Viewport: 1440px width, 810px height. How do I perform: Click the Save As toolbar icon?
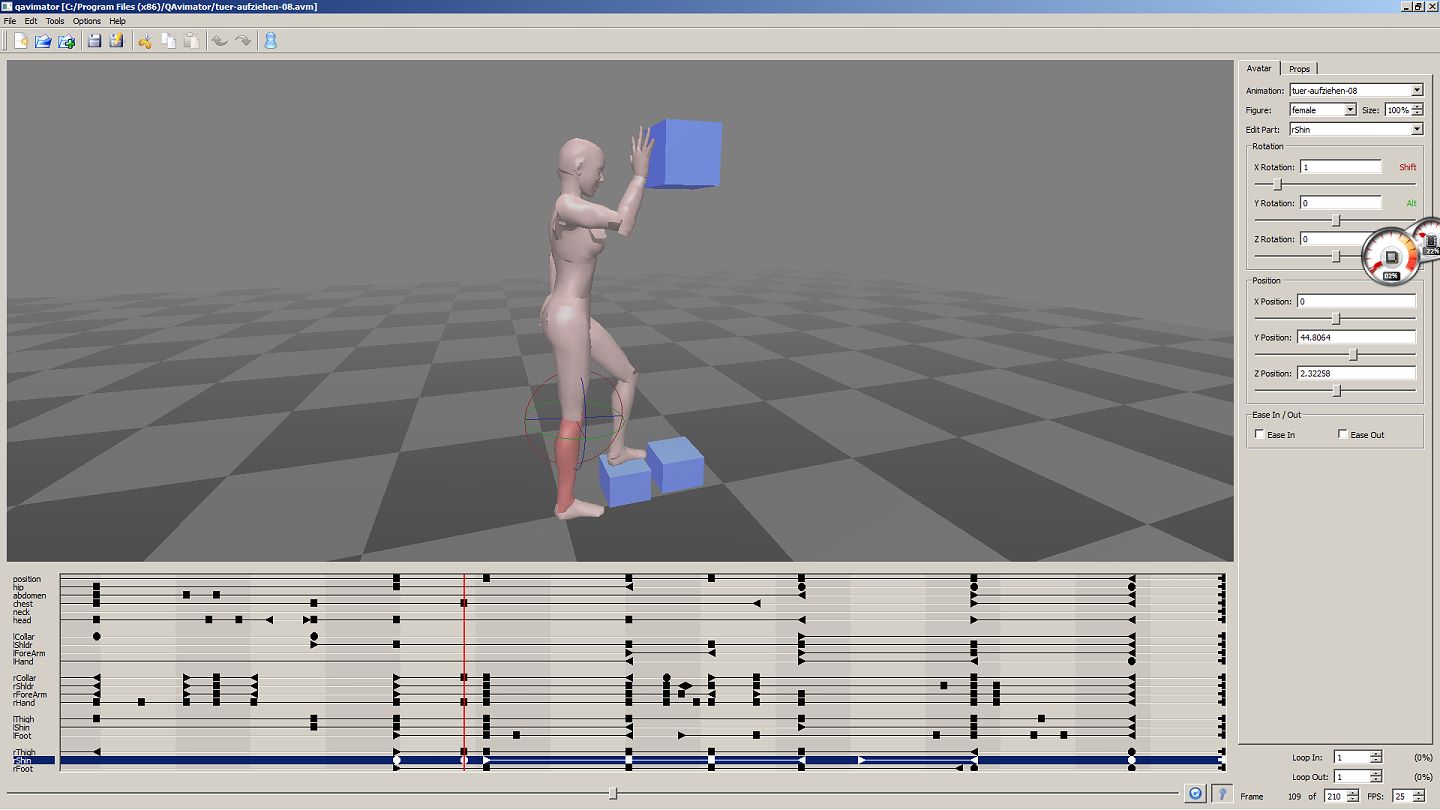click(x=117, y=41)
